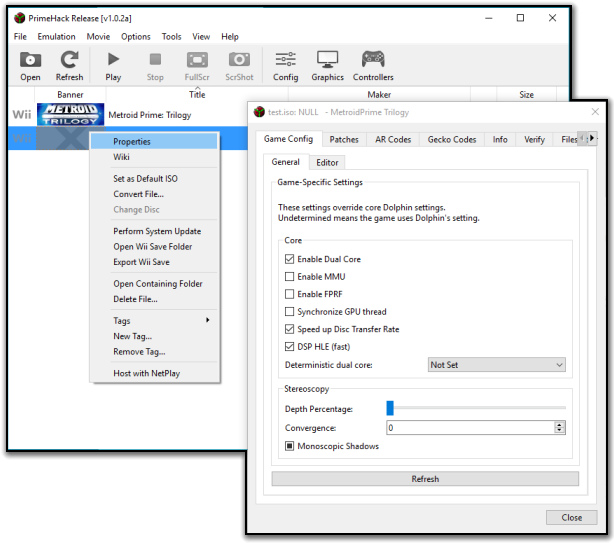
Task: Choose Delete File... in context menu
Action: (x=154, y=299)
